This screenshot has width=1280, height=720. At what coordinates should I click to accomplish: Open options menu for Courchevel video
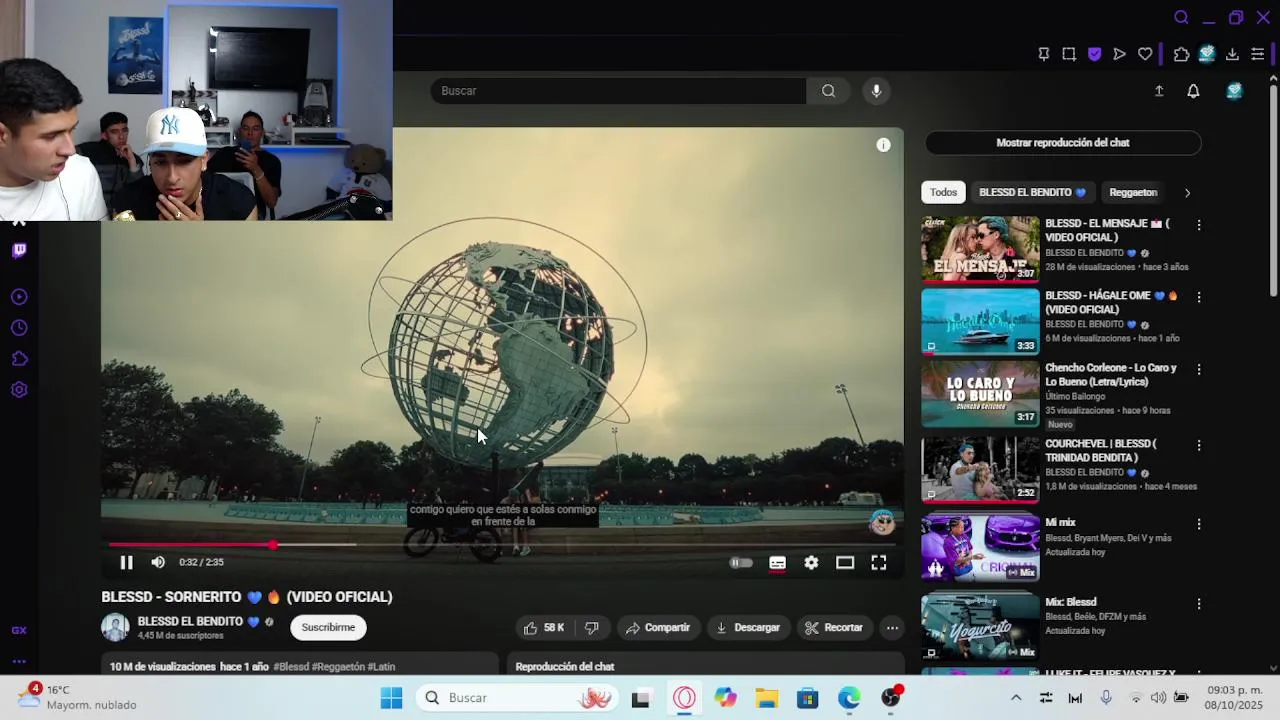pos(1198,445)
